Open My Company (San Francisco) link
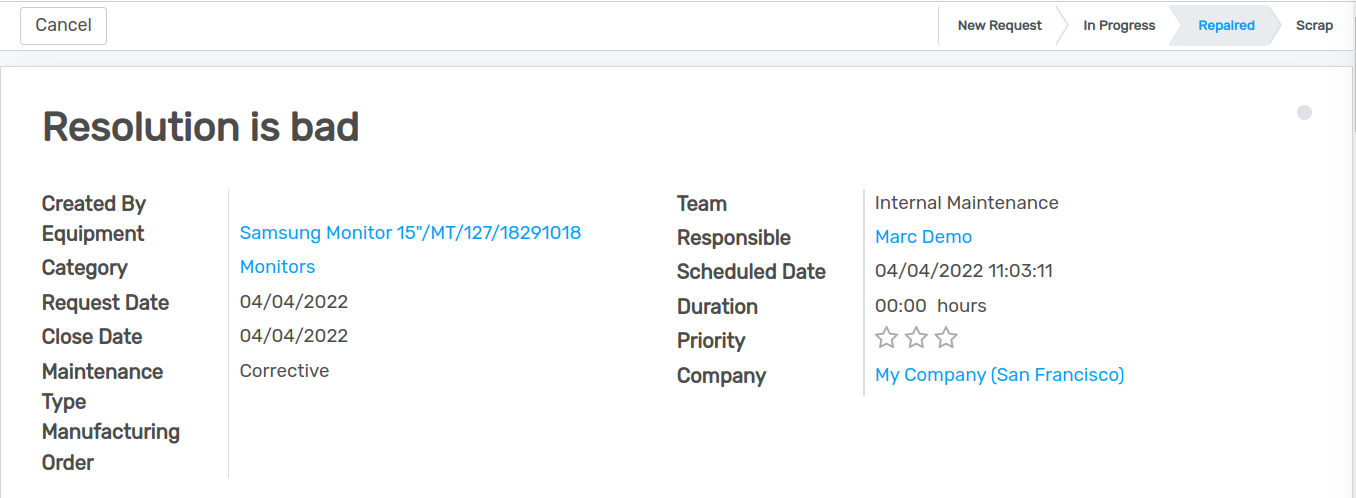The image size is (1356, 498). pyautogui.click(x=999, y=375)
